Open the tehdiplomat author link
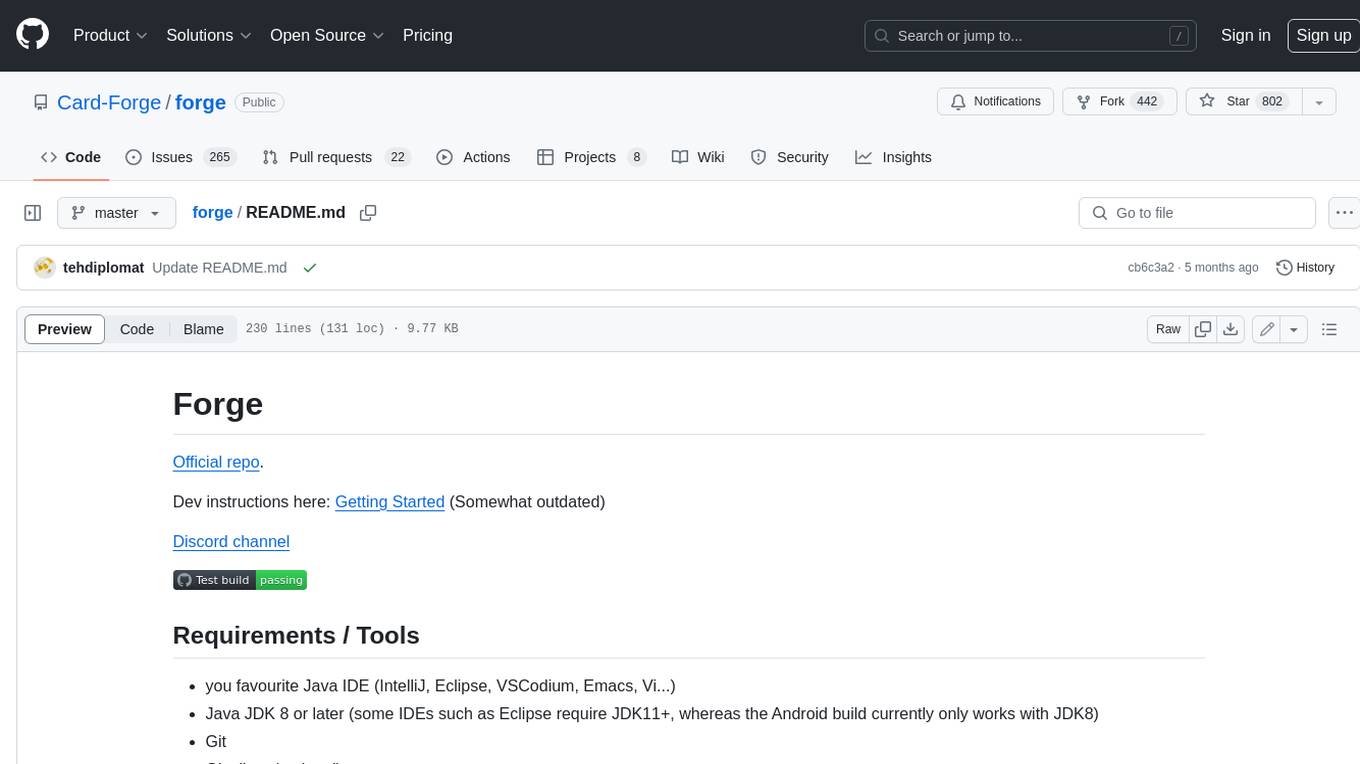This screenshot has height=764, width=1360. pyautogui.click(x=103, y=268)
